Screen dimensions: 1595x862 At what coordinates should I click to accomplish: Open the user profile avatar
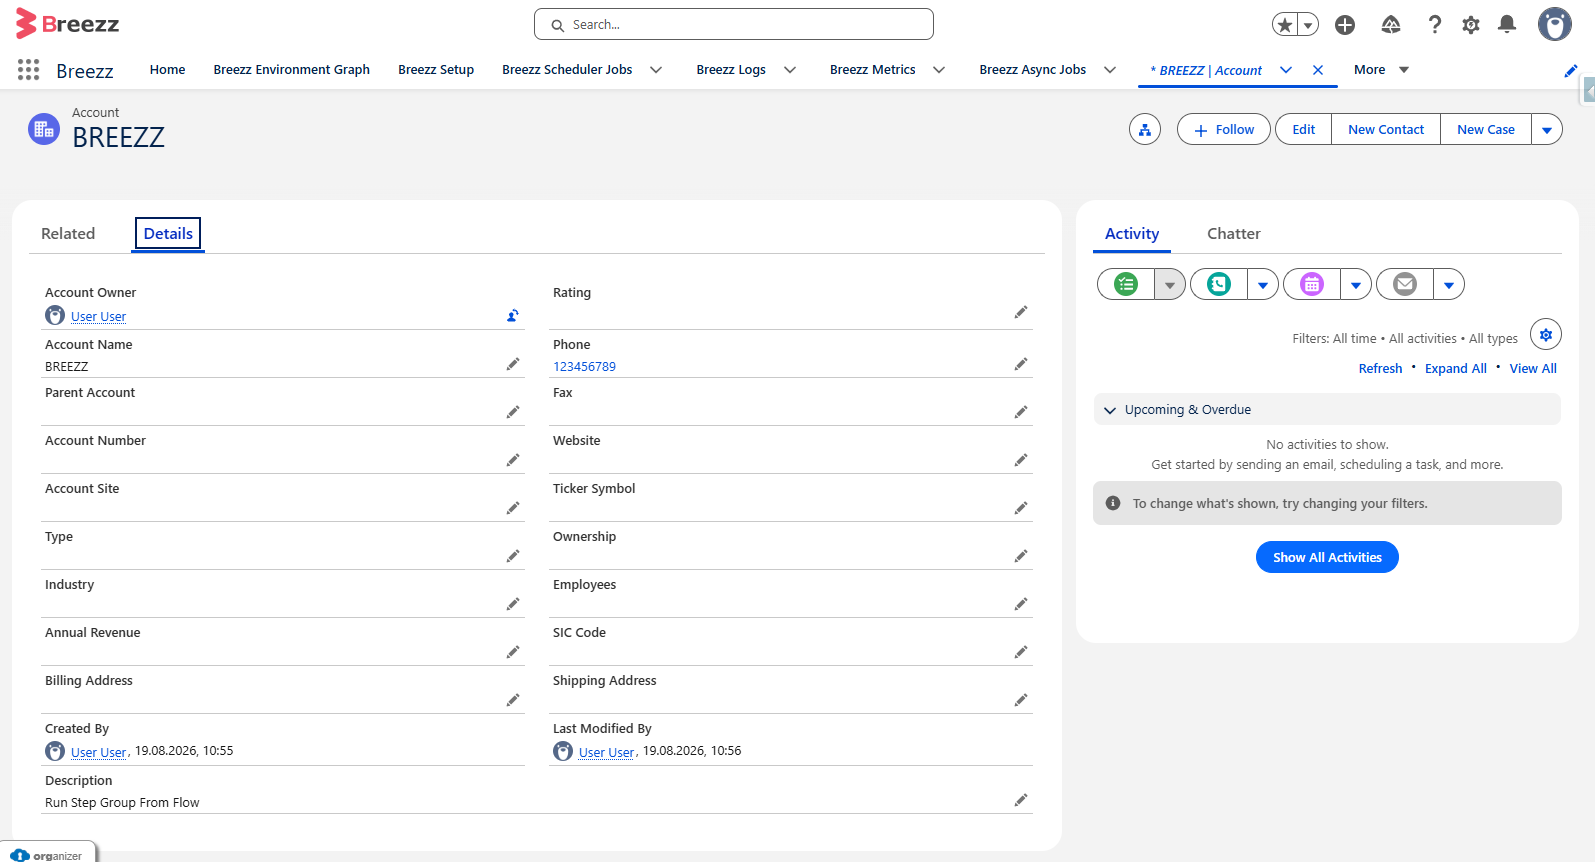click(1555, 24)
